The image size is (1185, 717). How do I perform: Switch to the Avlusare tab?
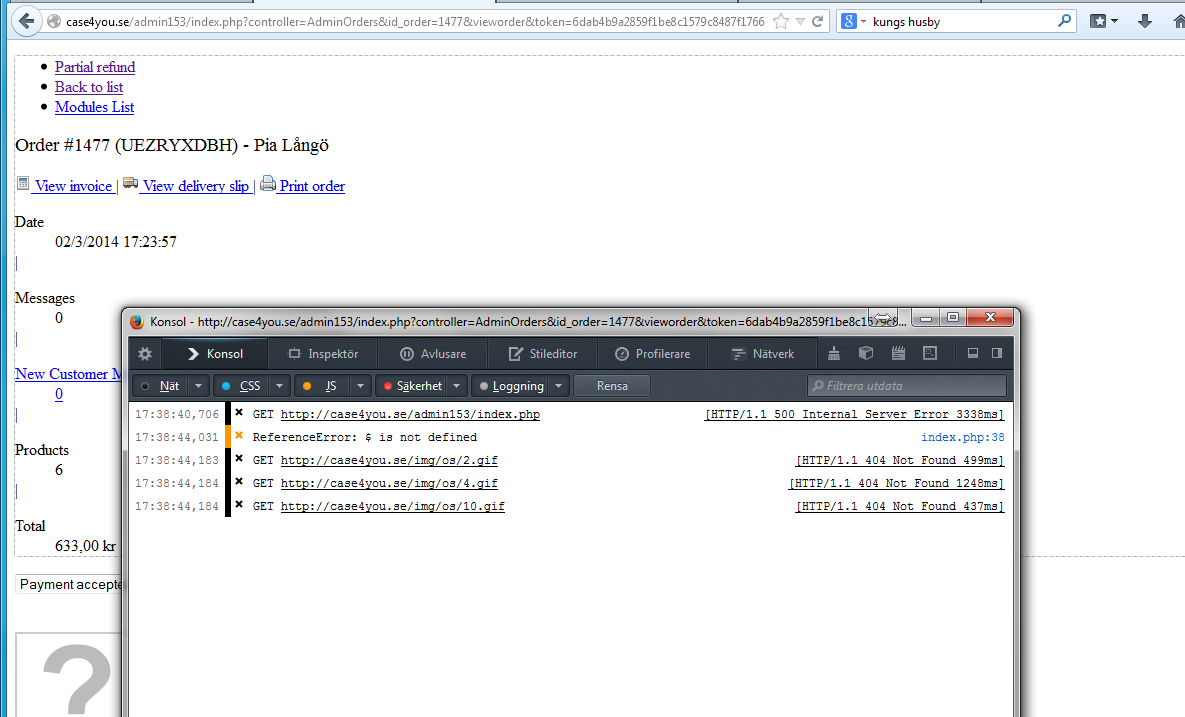[x=433, y=354]
